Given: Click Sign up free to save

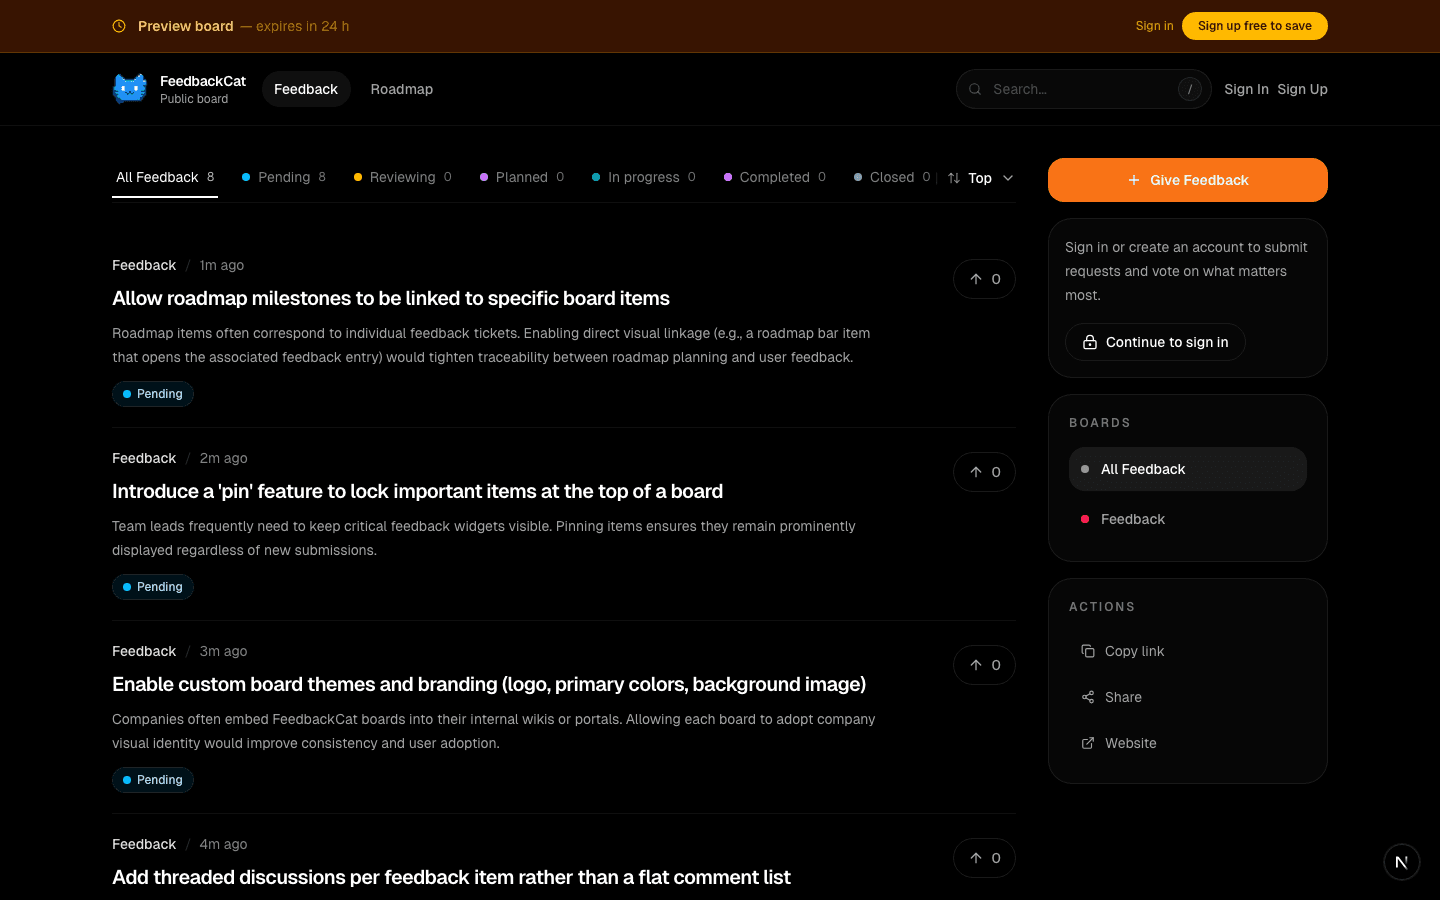Looking at the screenshot, I should [1254, 26].
